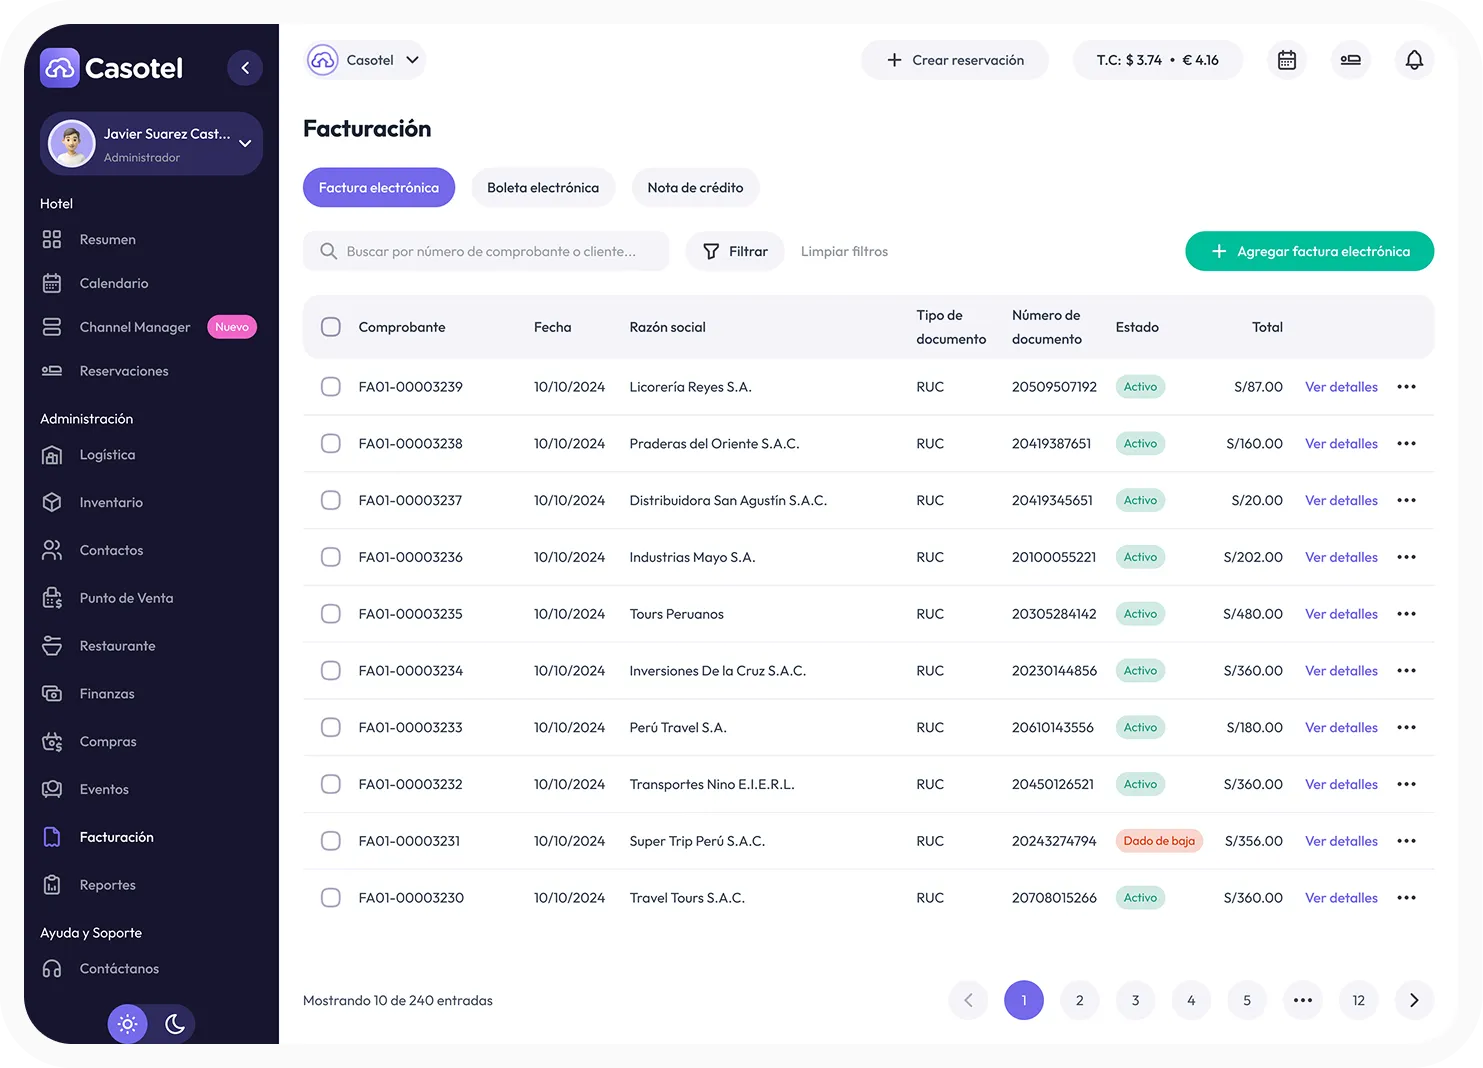Tick the select-all checkbox in table header

[x=331, y=327]
